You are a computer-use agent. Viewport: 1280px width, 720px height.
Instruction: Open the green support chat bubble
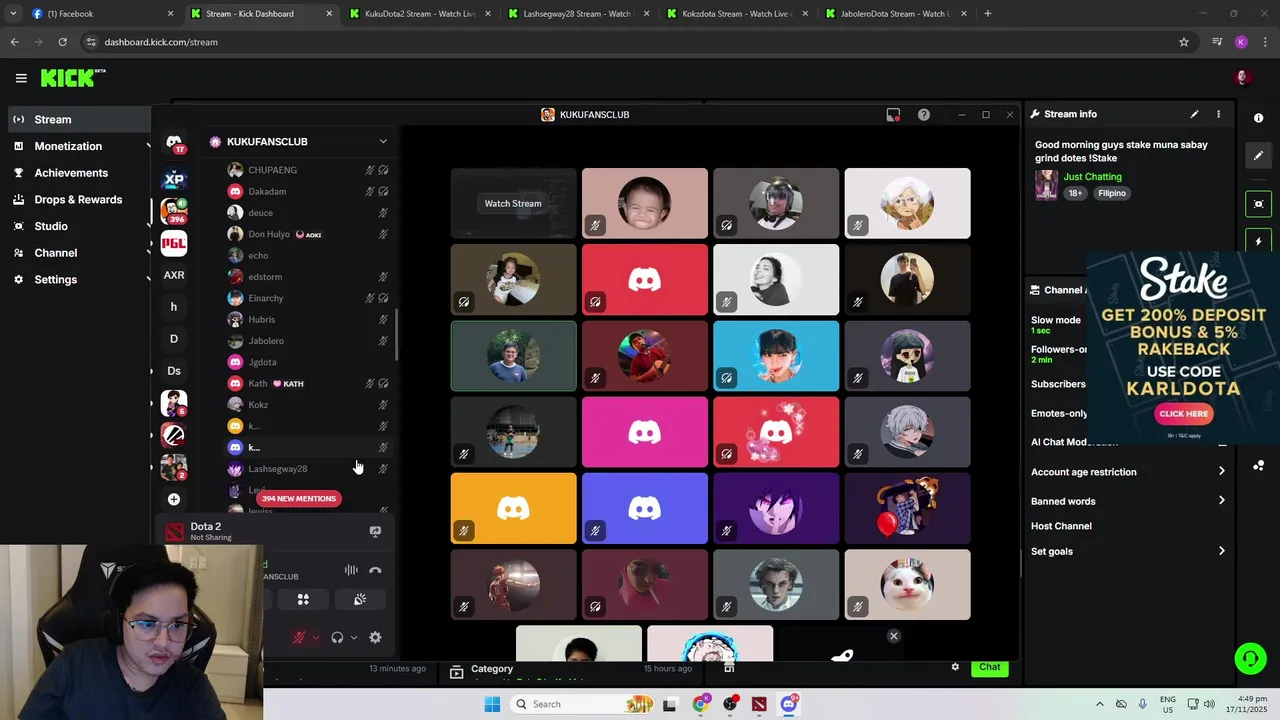coord(1250,658)
